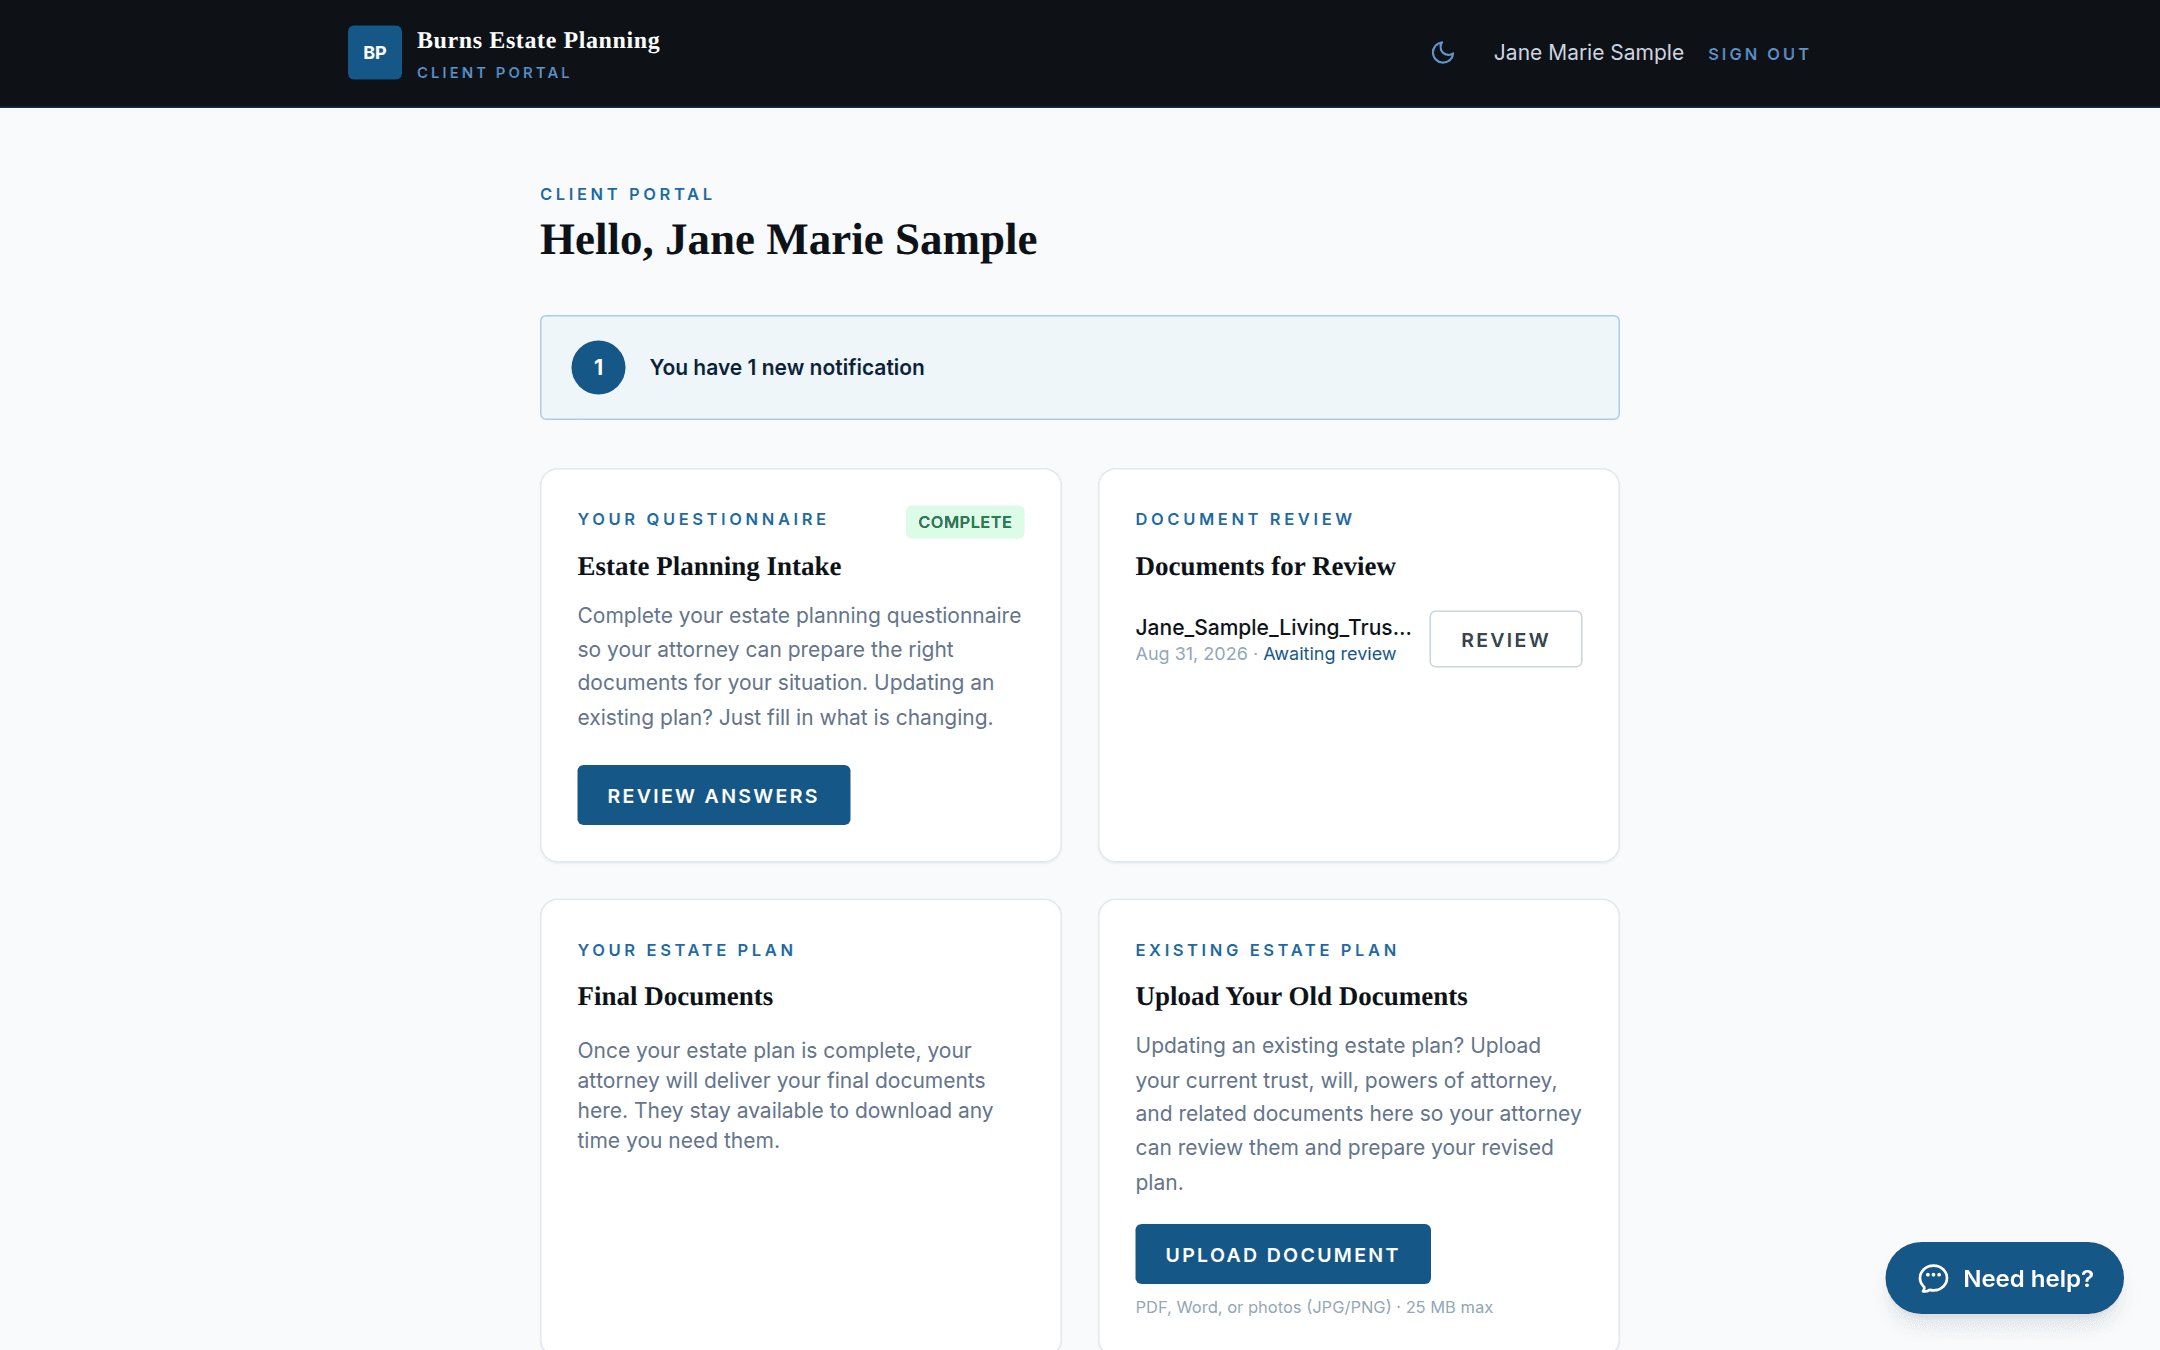Click the Documents for Review heading
The height and width of the screenshot is (1350, 2160).
(1265, 566)
